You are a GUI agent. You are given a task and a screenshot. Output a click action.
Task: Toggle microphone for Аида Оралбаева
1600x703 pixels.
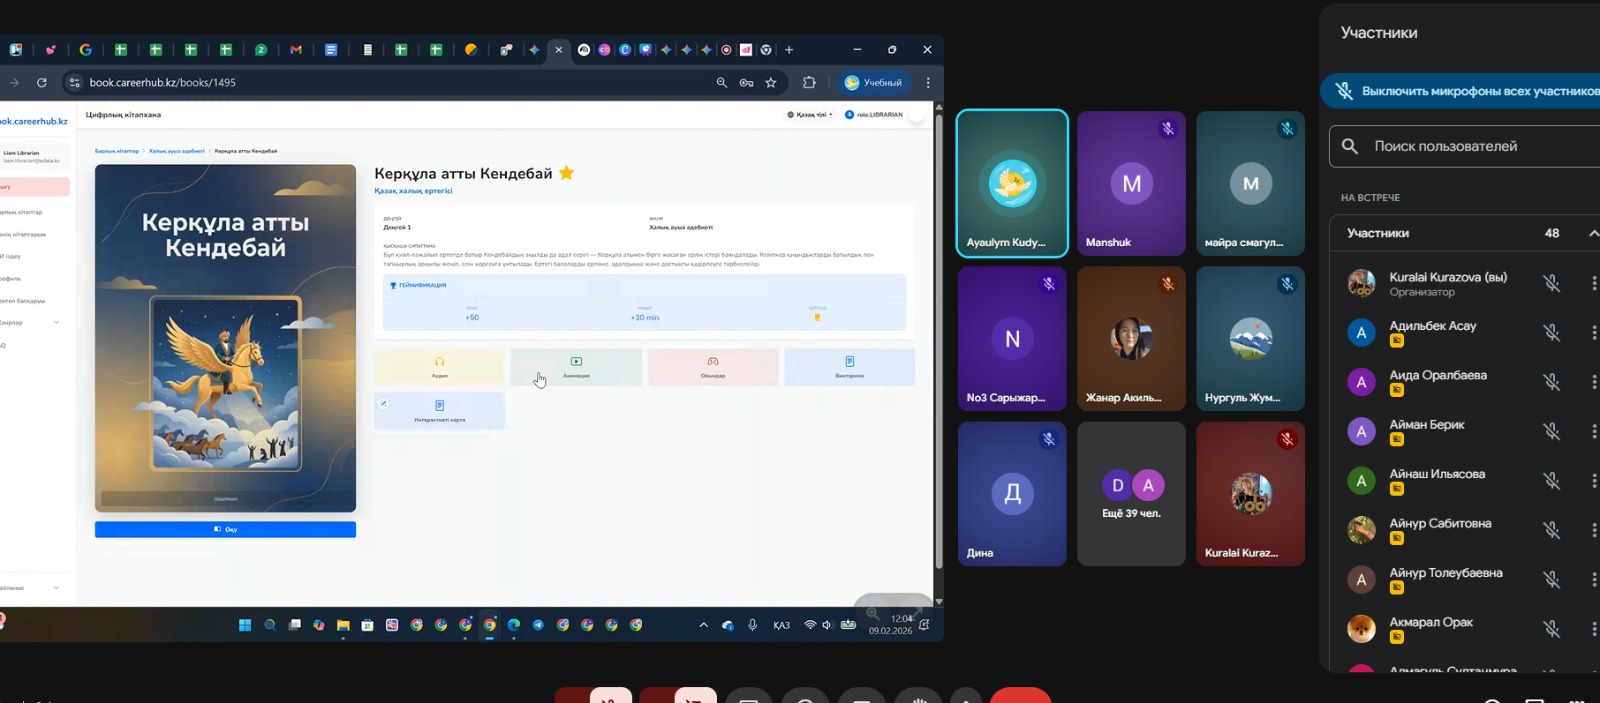pyautogui.click(x=1551, y=382)
